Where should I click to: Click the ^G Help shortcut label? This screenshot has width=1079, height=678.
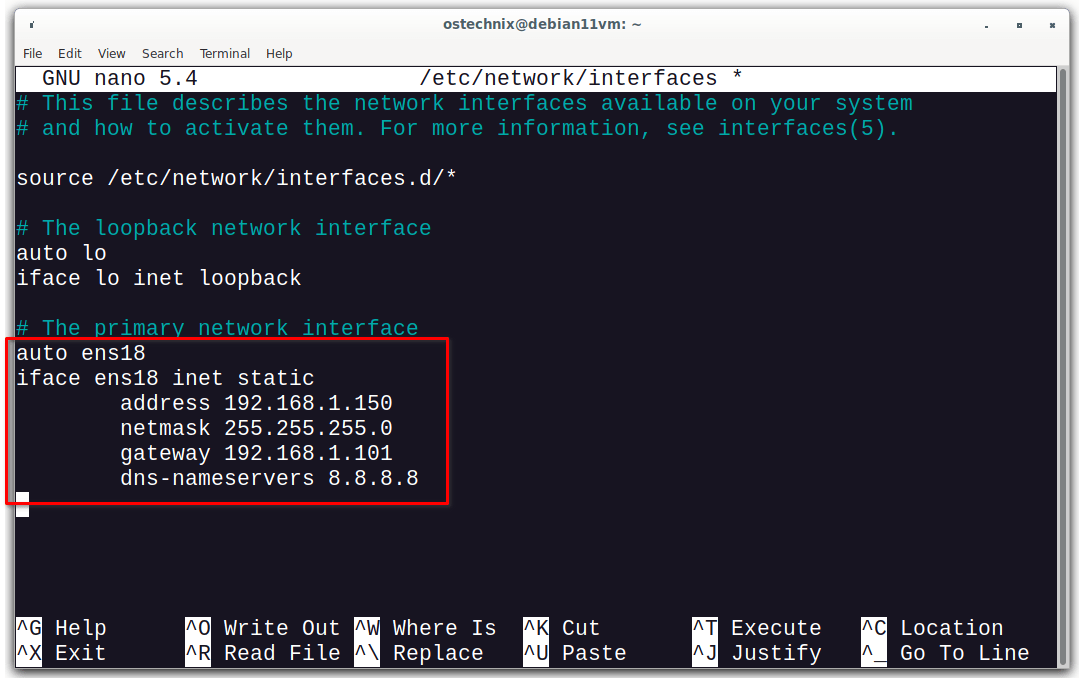61,628
